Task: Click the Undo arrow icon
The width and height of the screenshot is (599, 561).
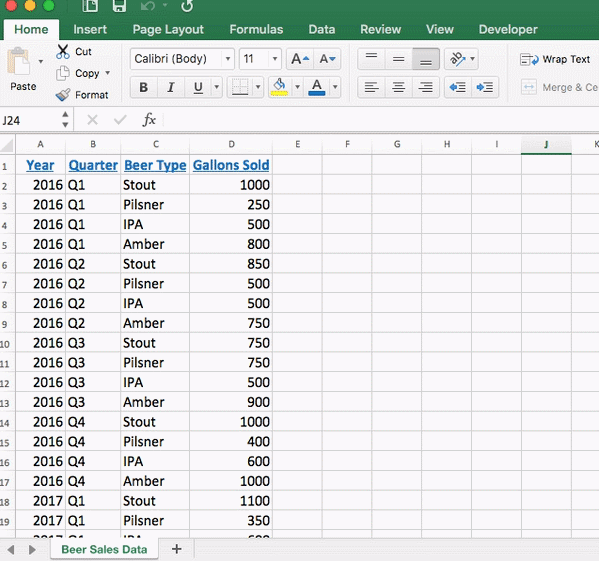Action: [147, 6]
